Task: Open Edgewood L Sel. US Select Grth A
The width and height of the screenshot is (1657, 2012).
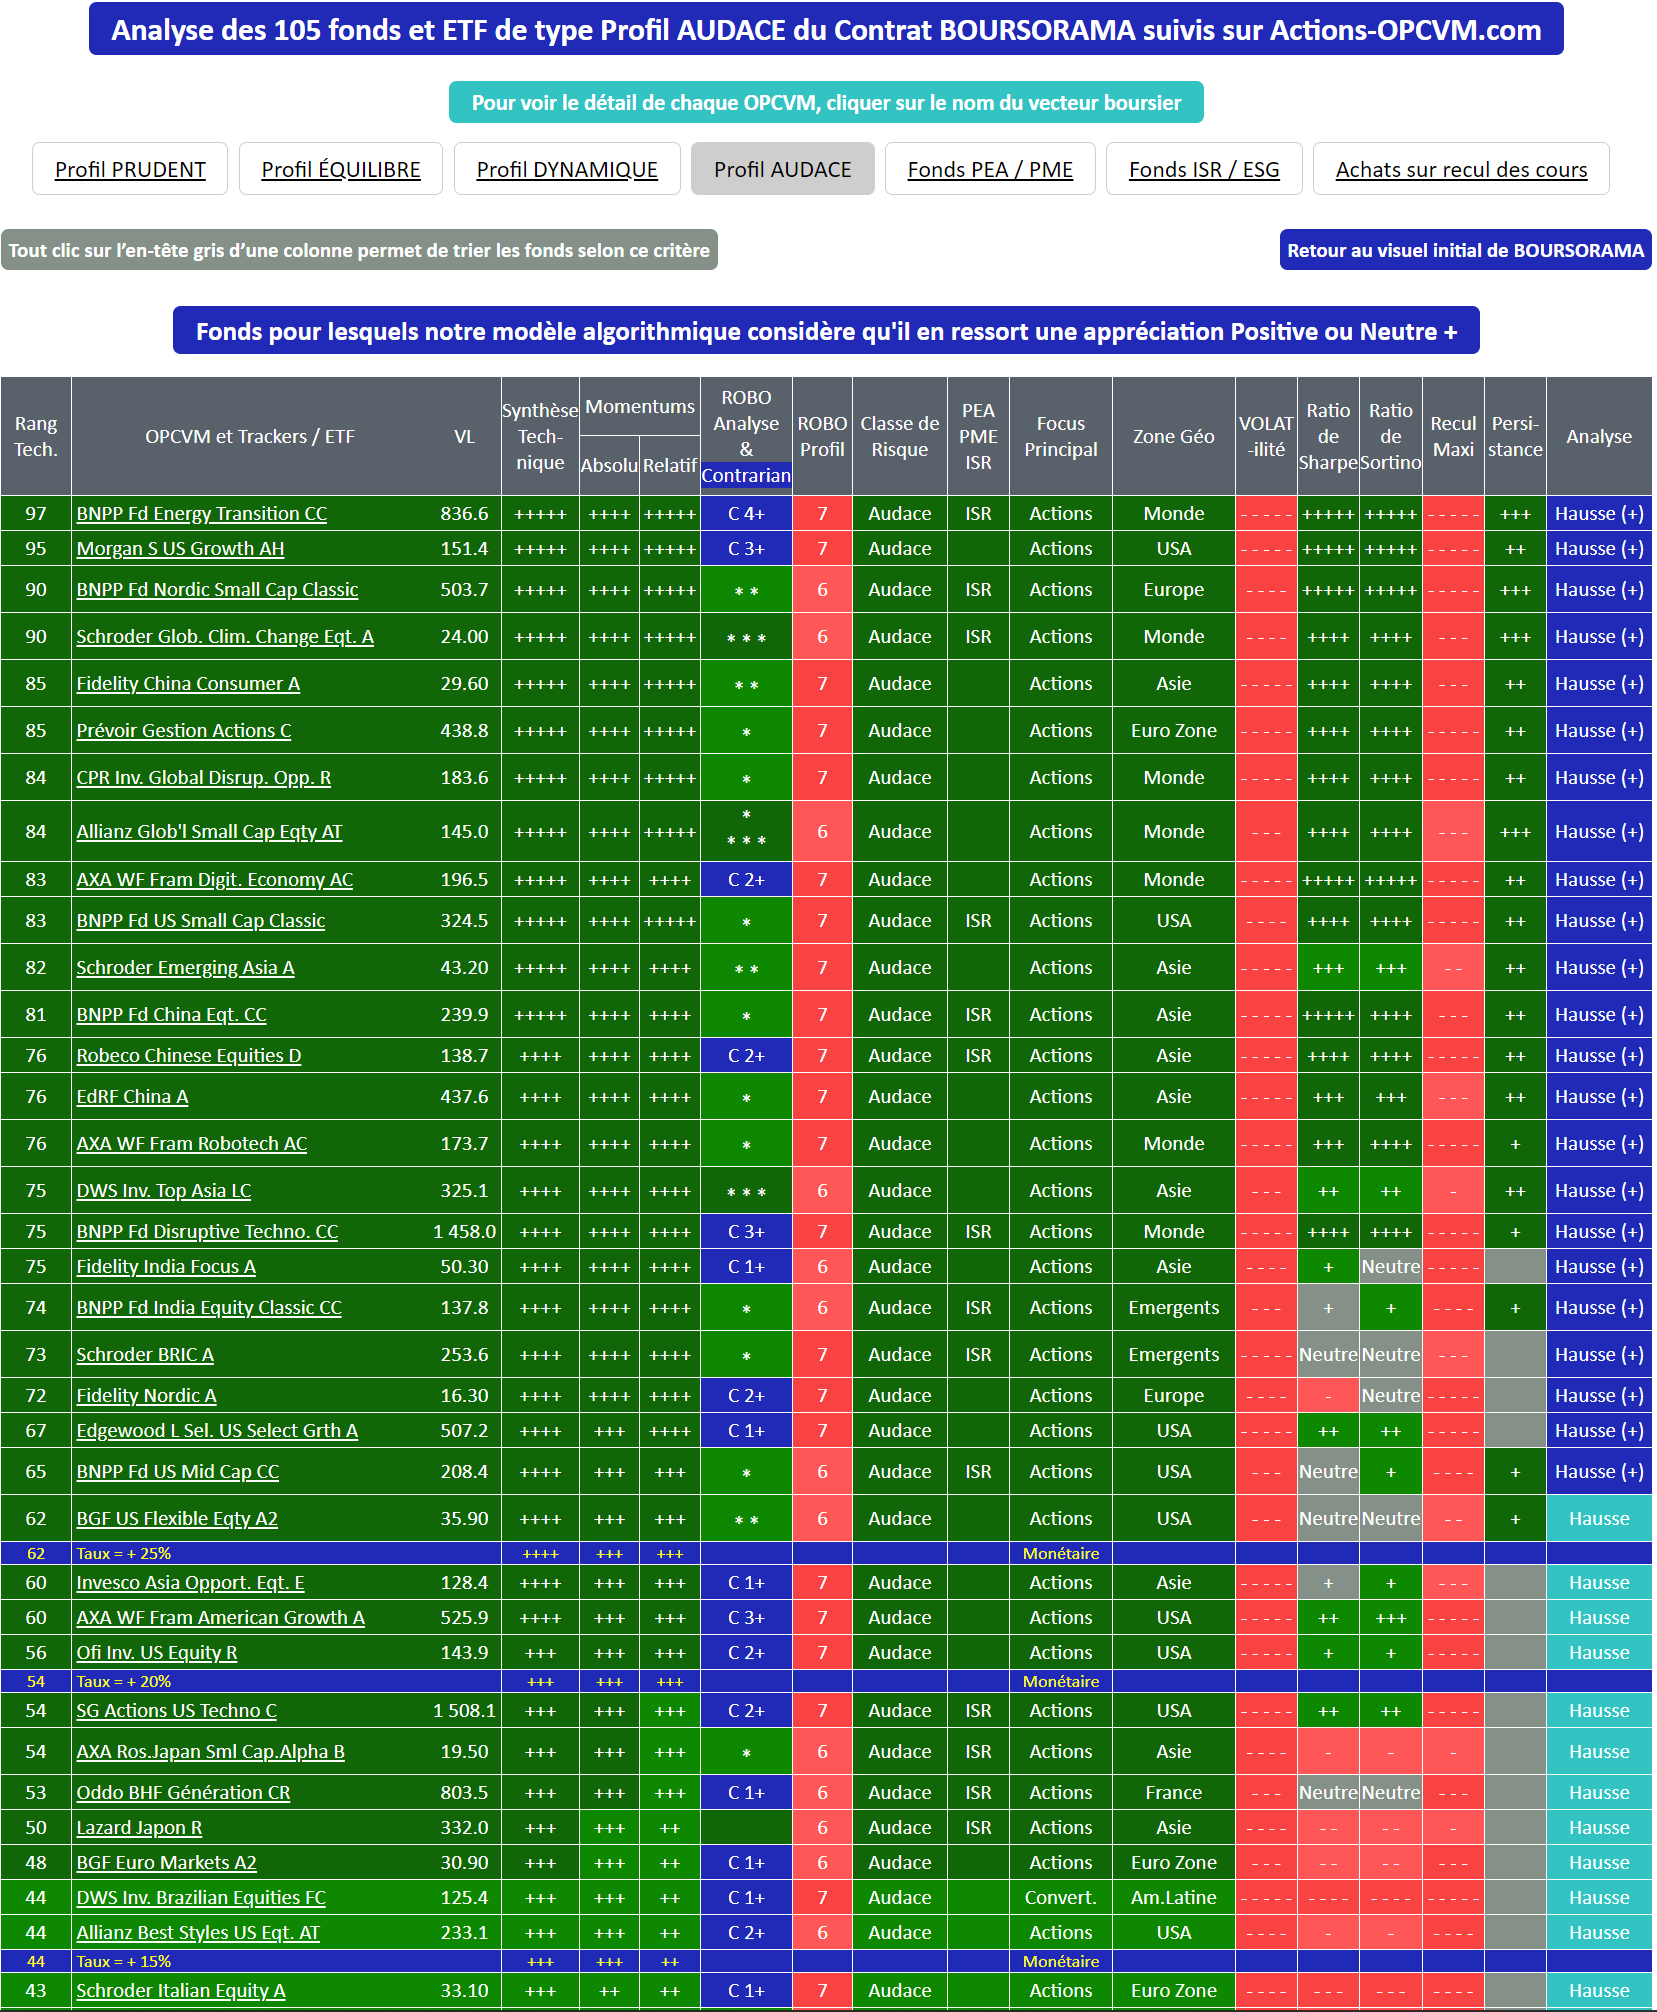Action: pos(217,1431)
